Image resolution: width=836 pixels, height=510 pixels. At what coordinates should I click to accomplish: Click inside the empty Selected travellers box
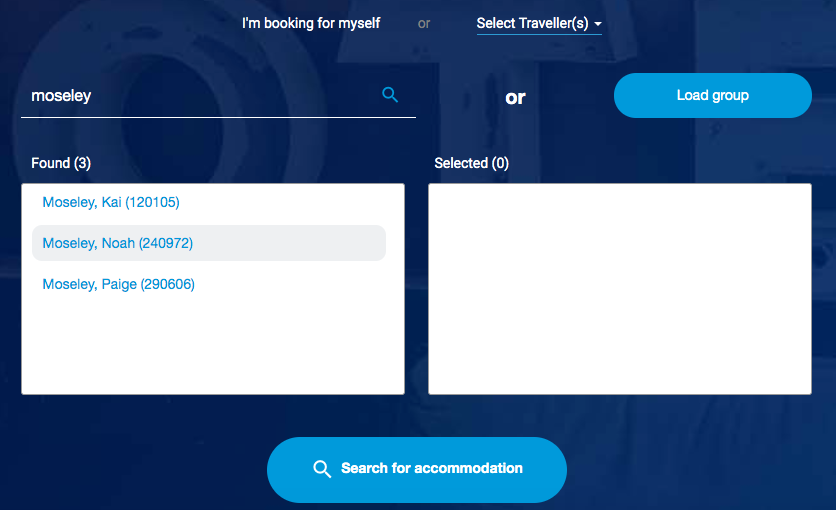coord(620,289)
